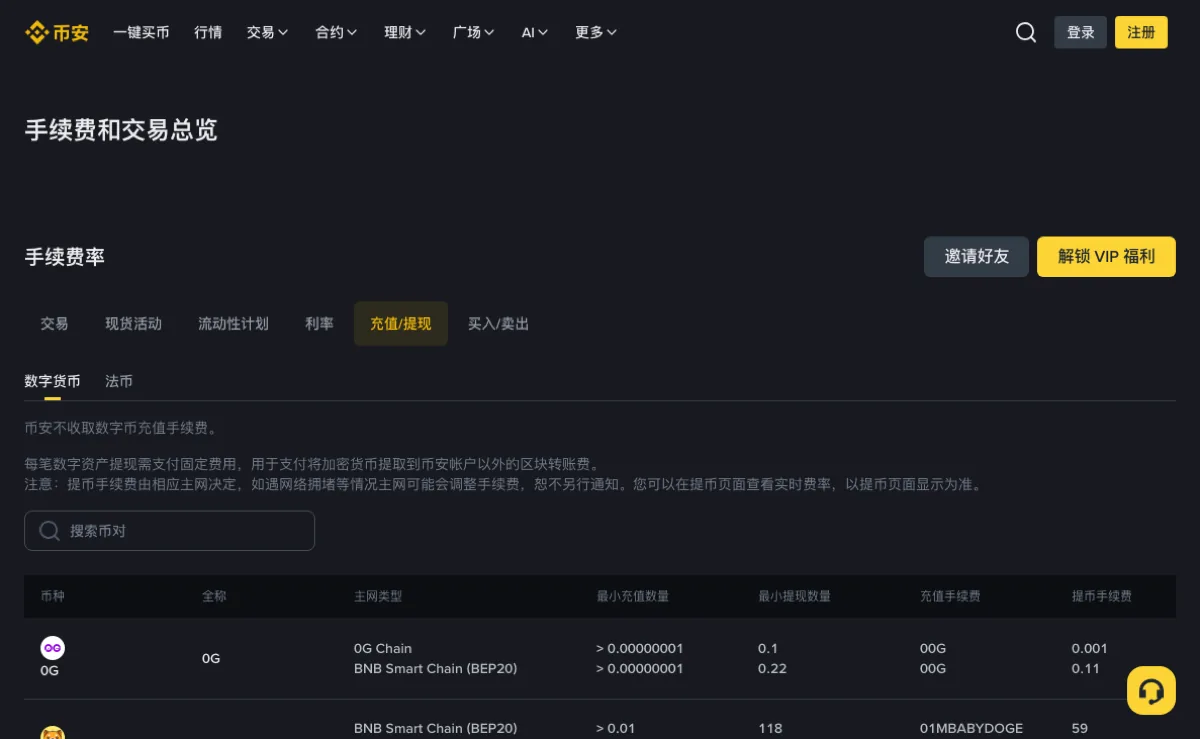1200x739 pixels.
Task: Click the Binance 币安 logo
Action: click(57, 32)
